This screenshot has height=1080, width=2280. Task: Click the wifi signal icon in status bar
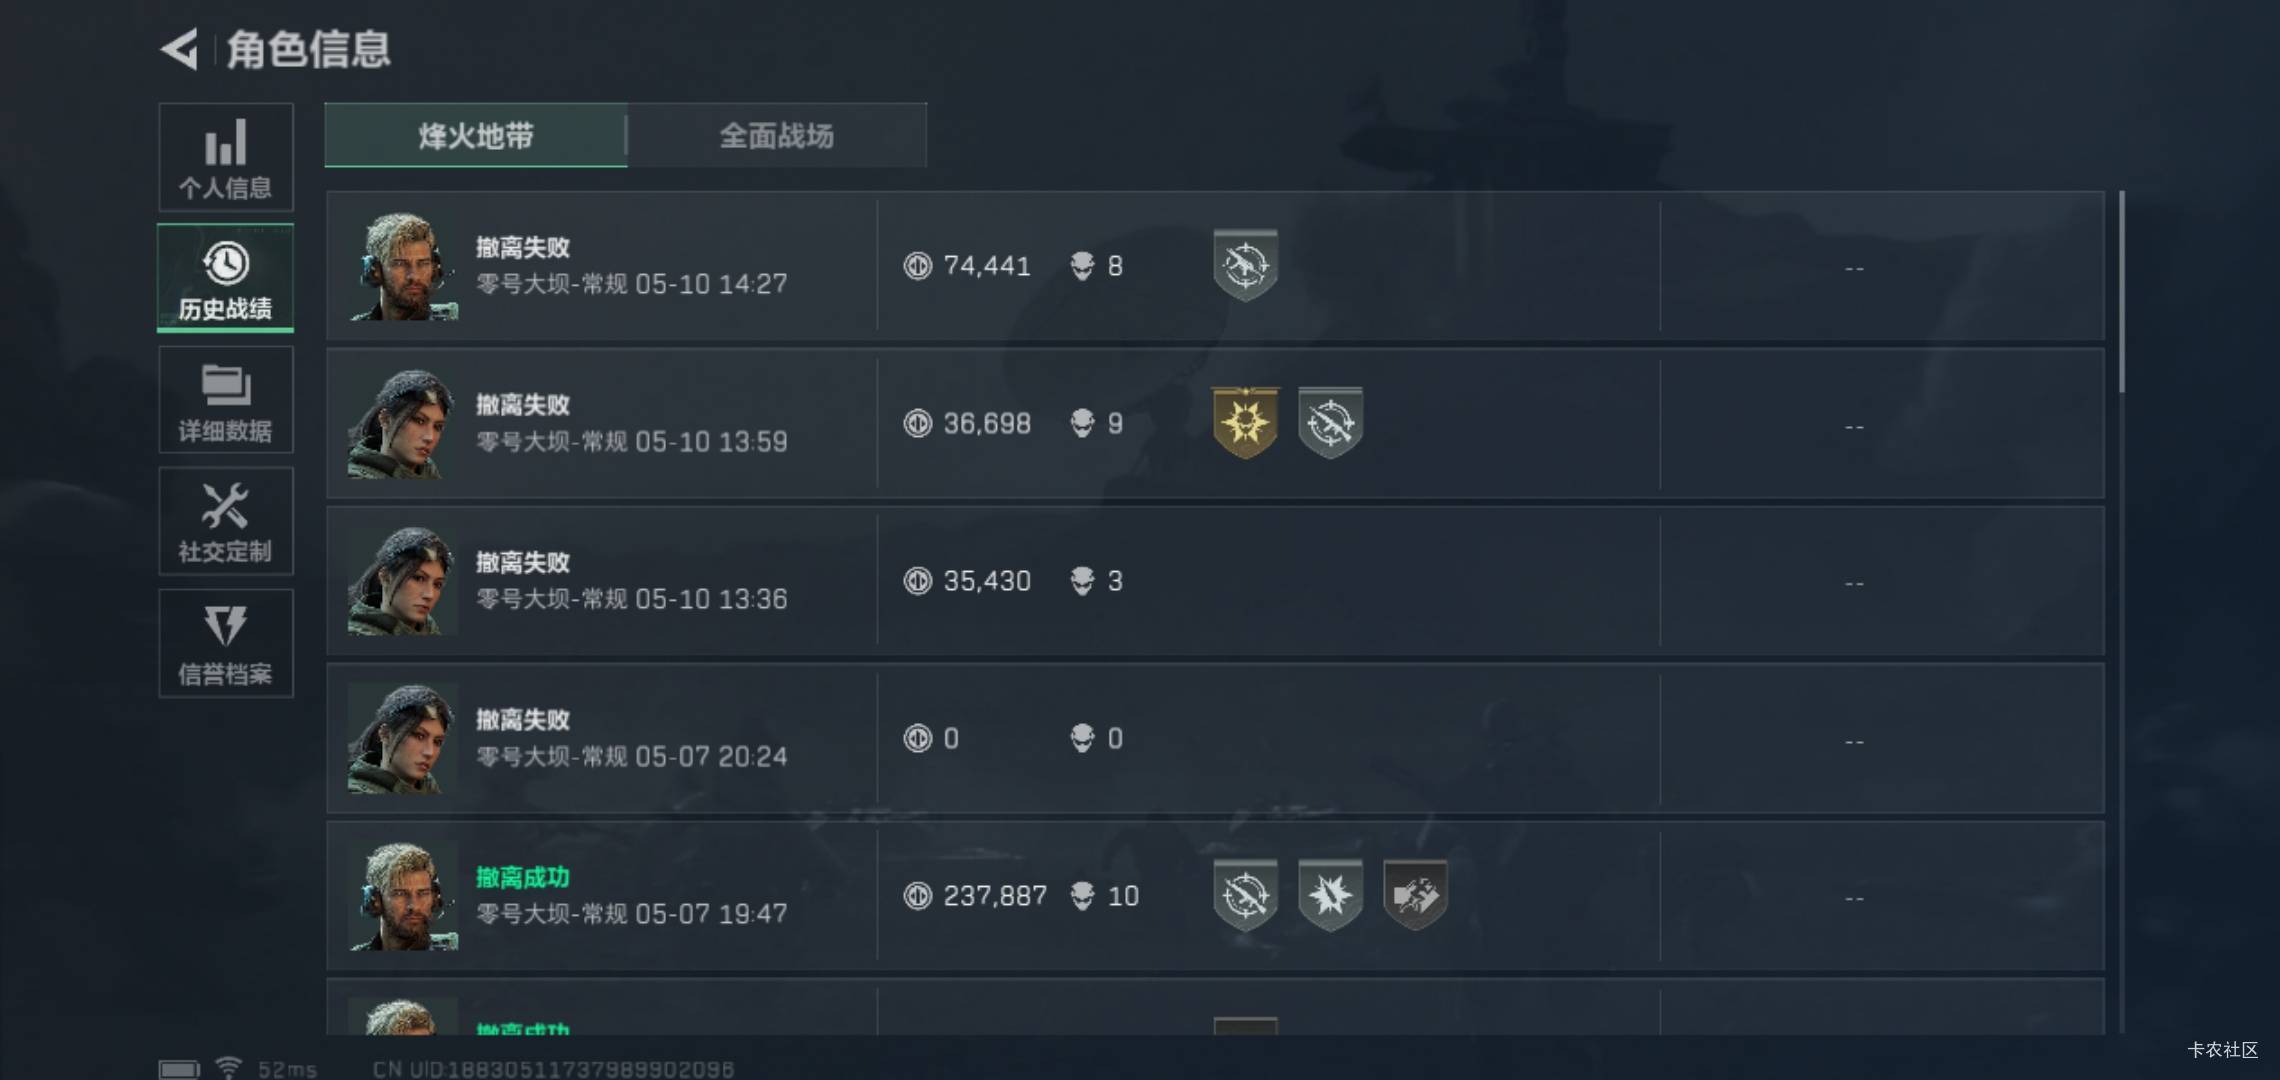click(229, 1068)
